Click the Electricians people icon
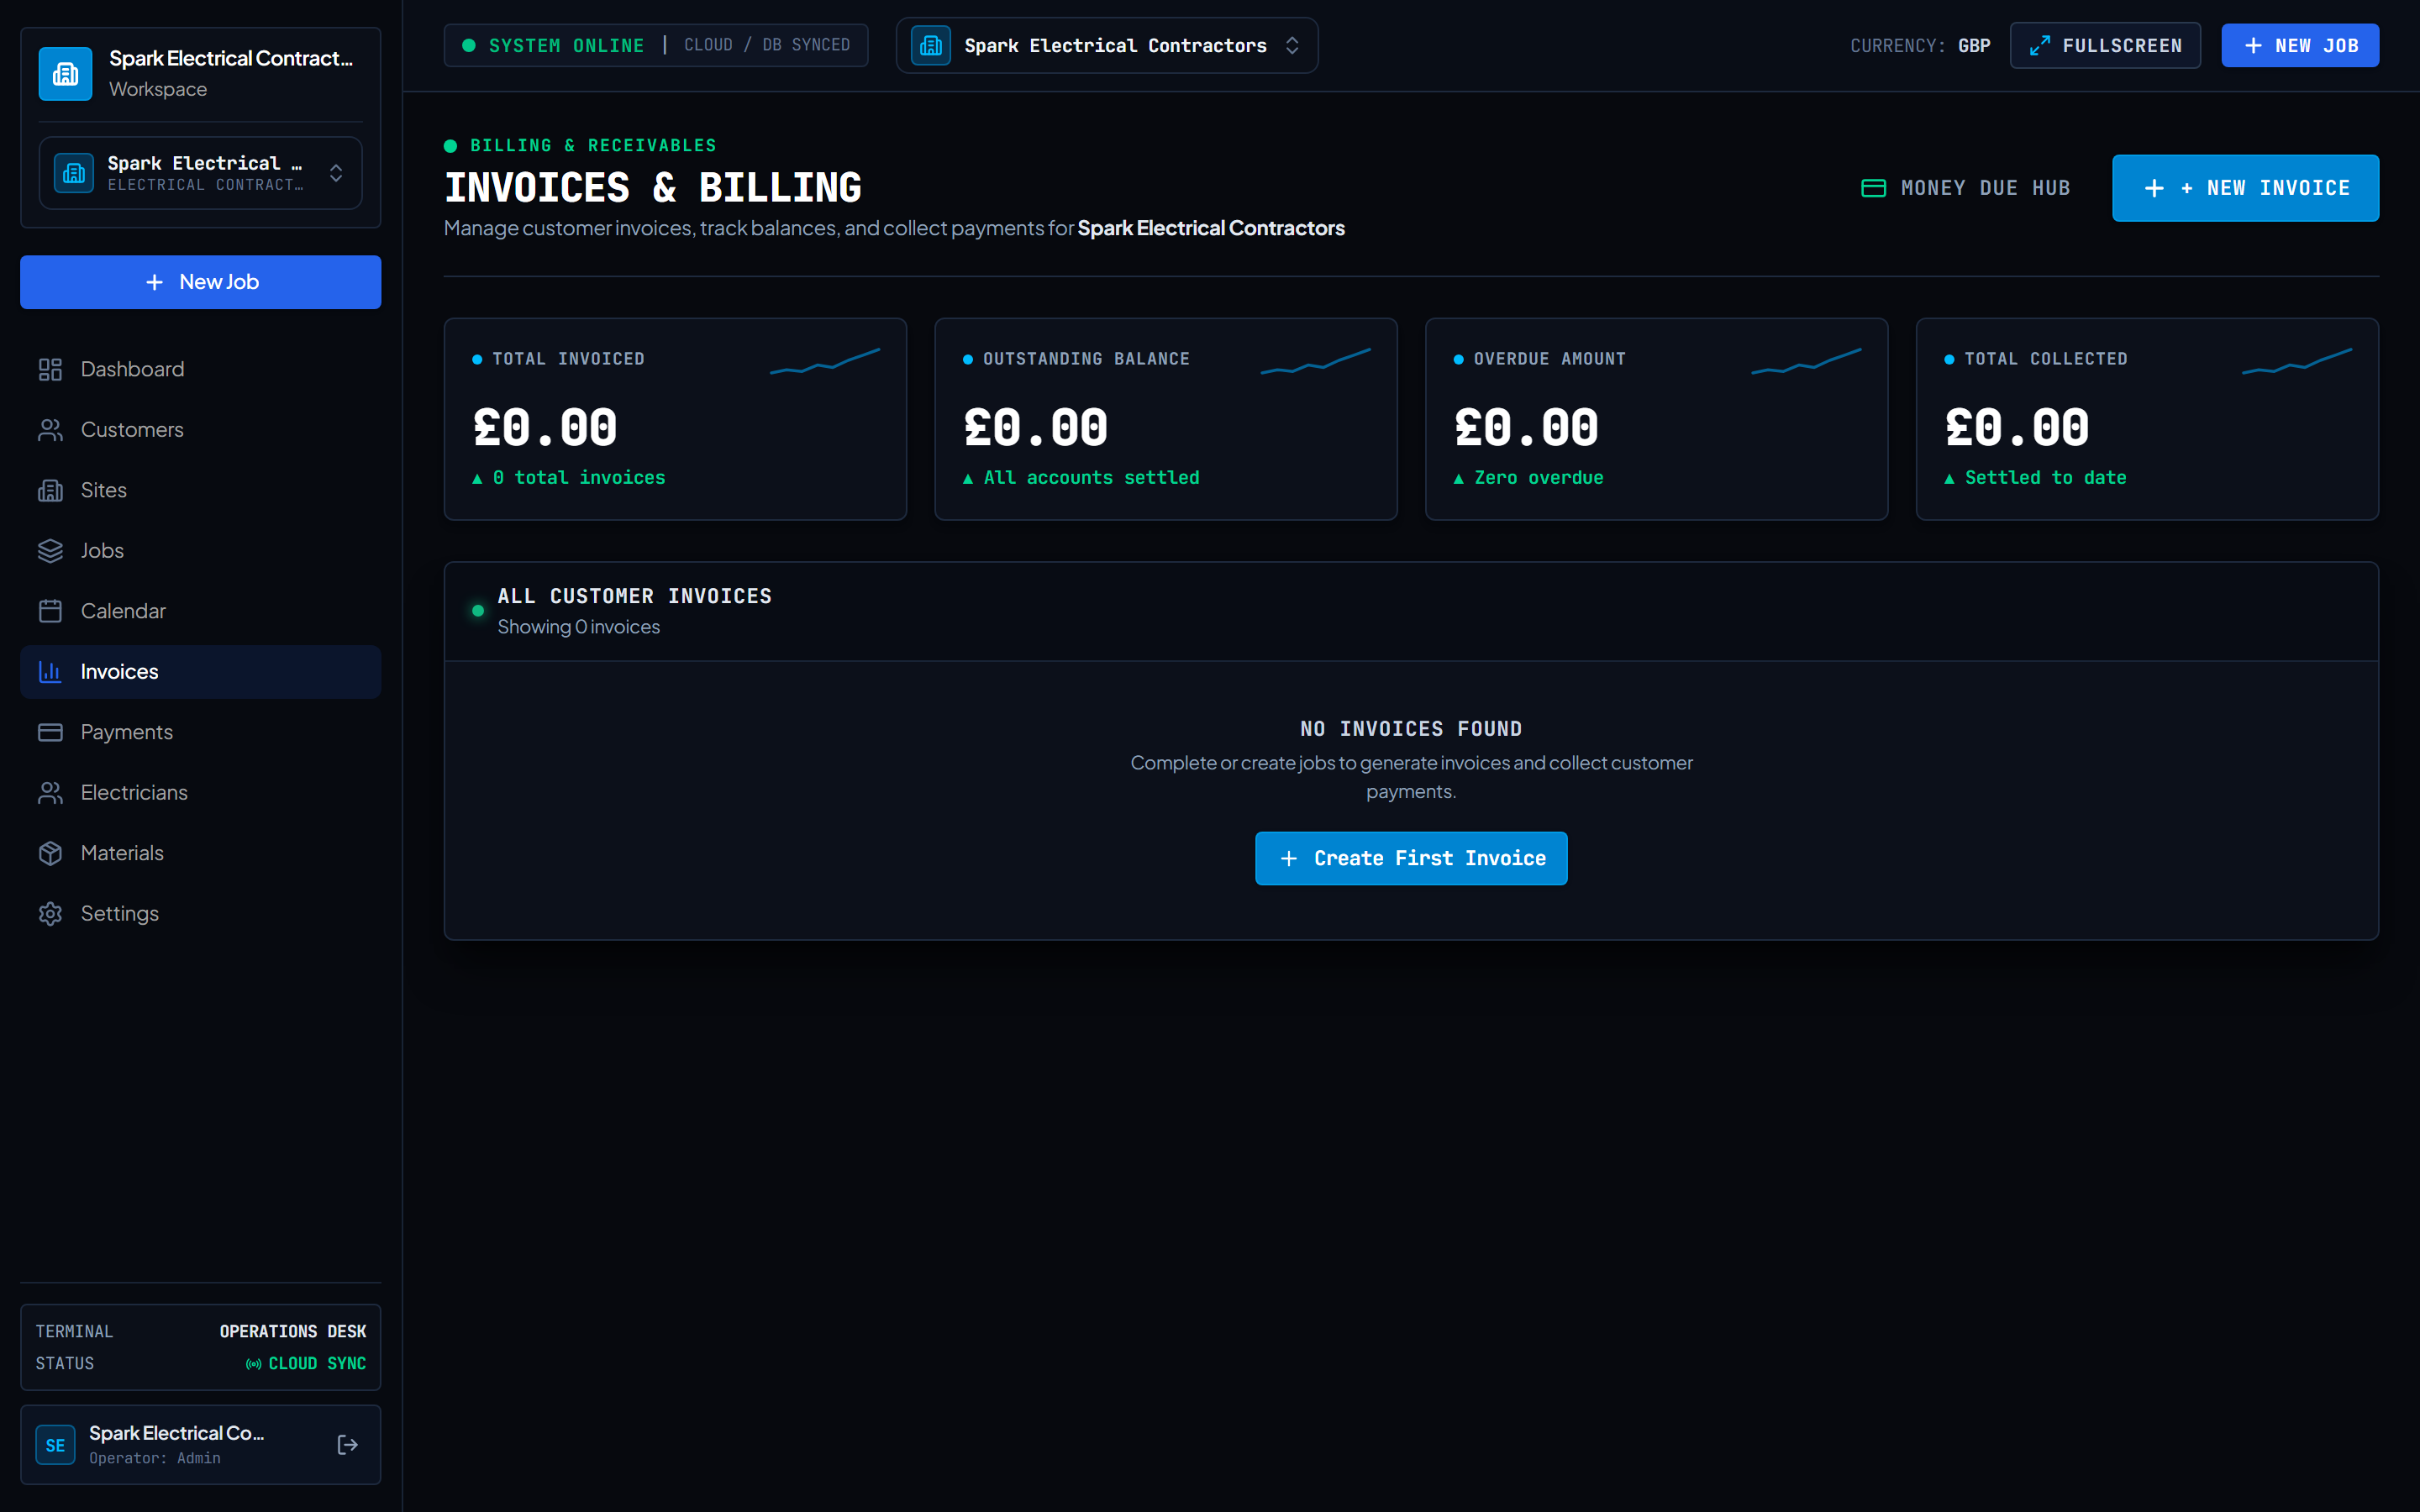Viewport: 2420px width, 1512px height. point(50,793)
